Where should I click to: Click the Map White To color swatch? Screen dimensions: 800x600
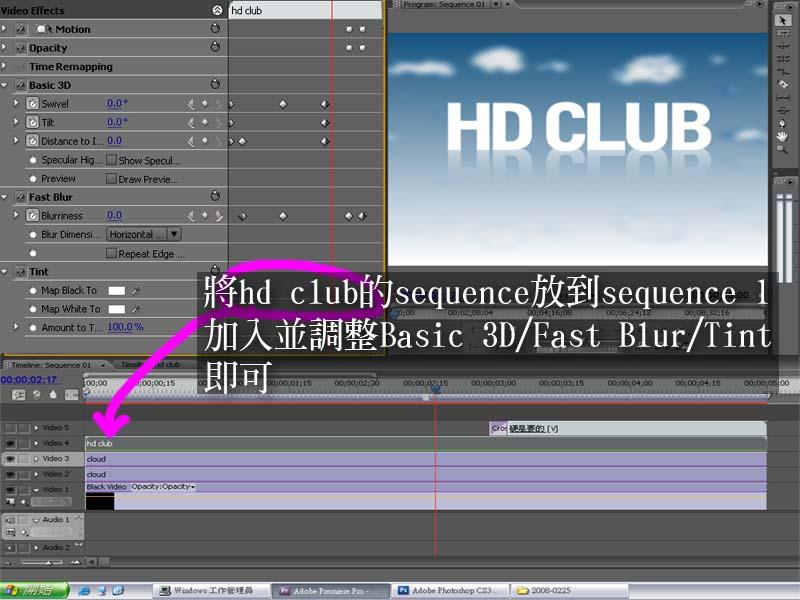coord(117,310)
